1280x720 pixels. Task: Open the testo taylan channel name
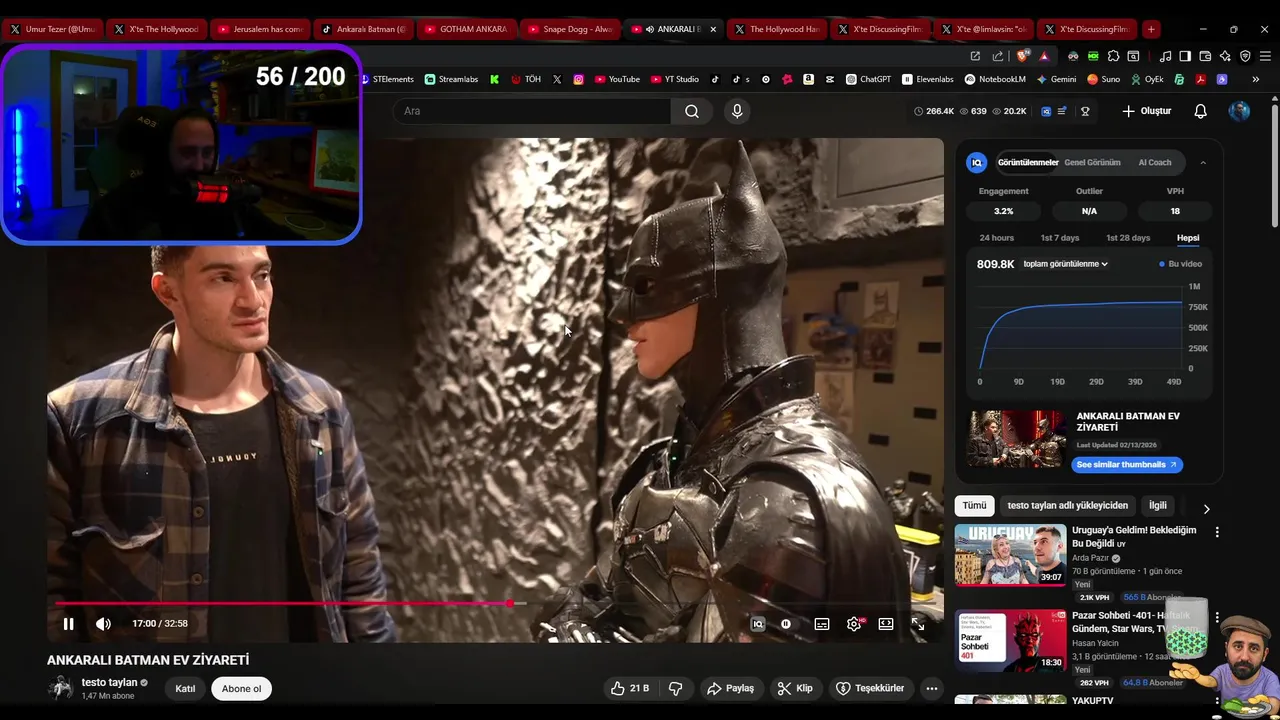click(x=109, y=682)
